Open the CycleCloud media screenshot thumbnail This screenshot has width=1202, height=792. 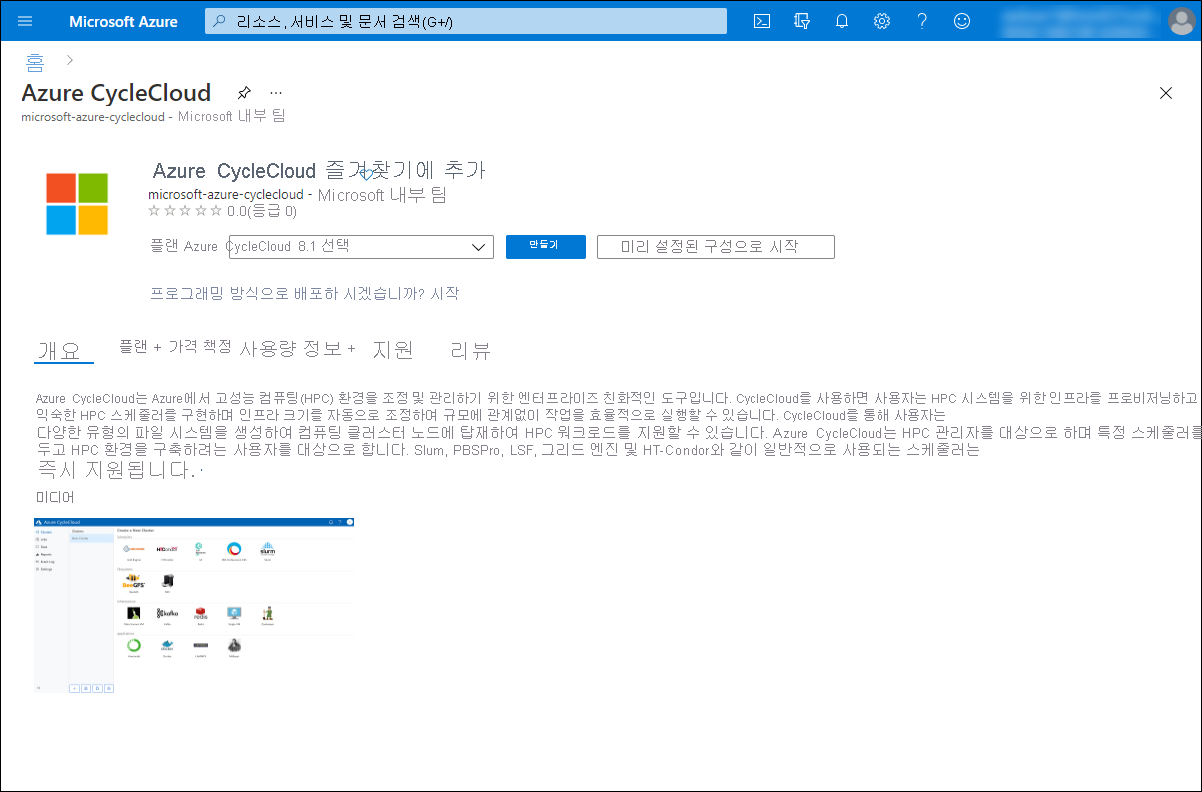click(x=195, y=603)
